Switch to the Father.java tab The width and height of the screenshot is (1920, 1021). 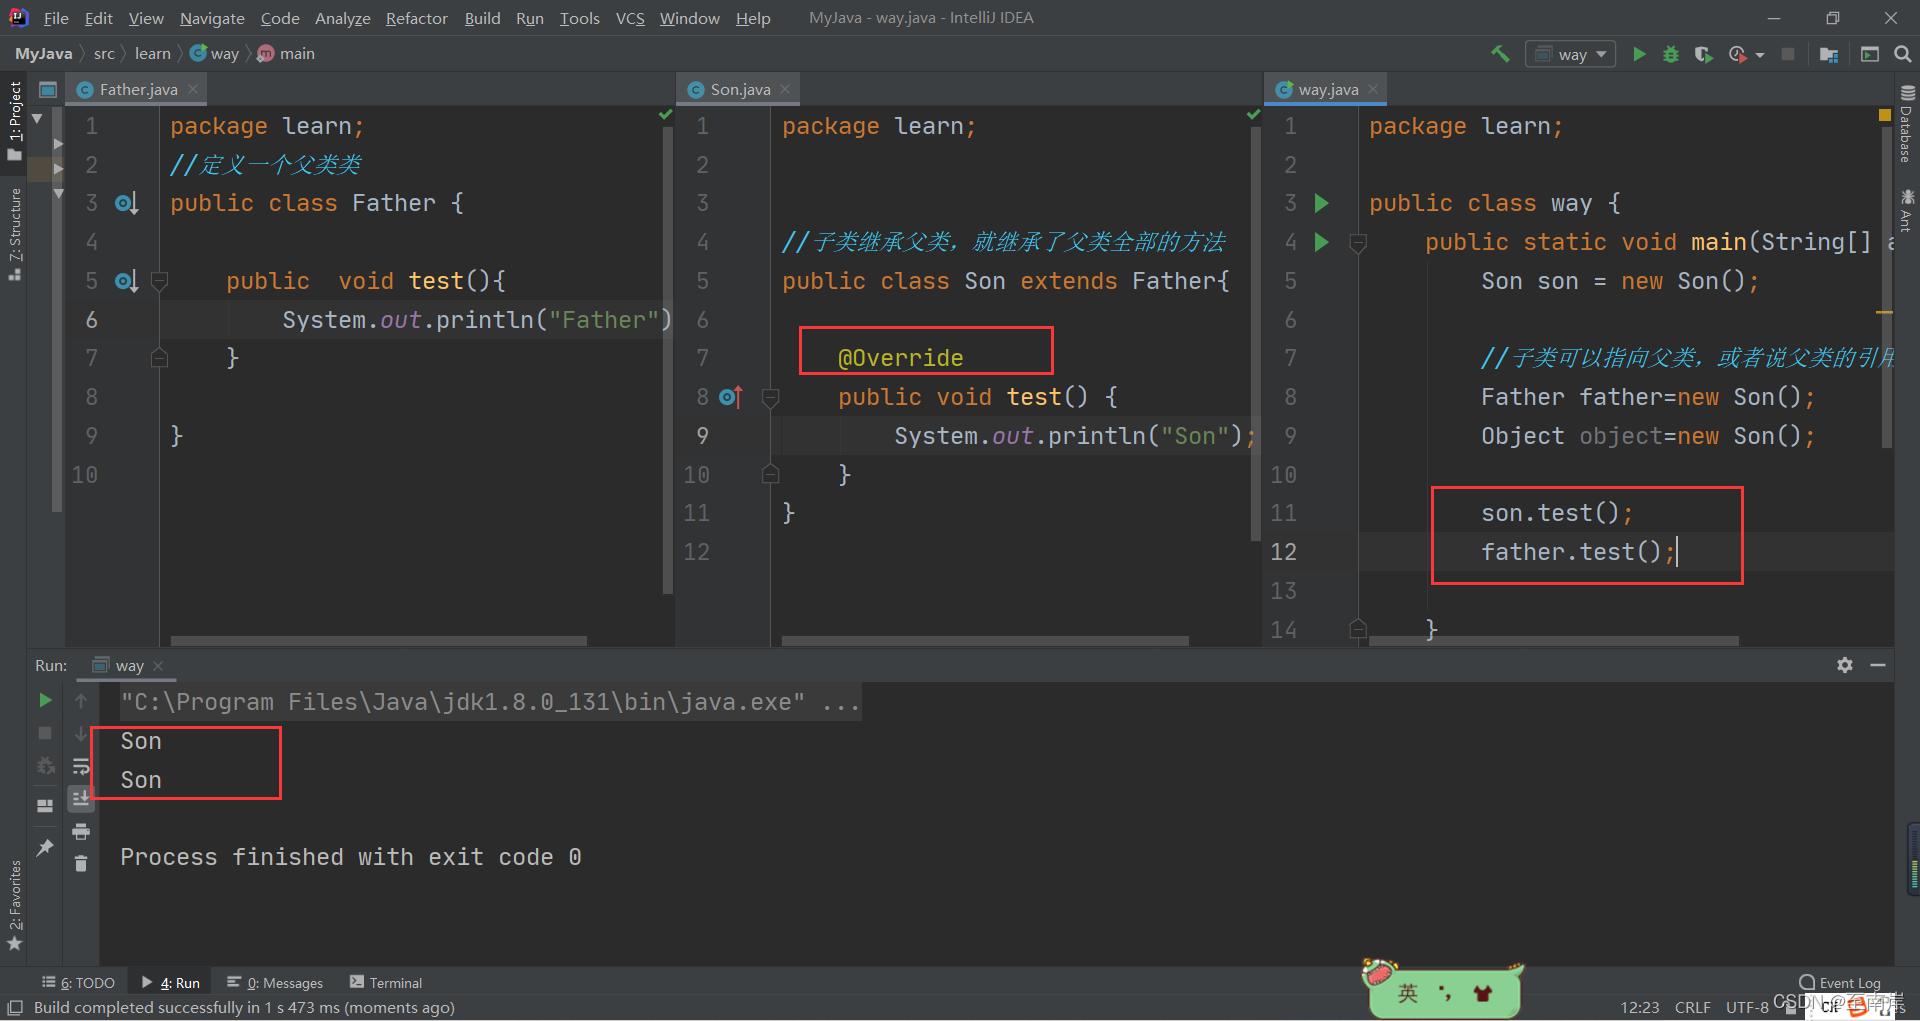[138, 89]
